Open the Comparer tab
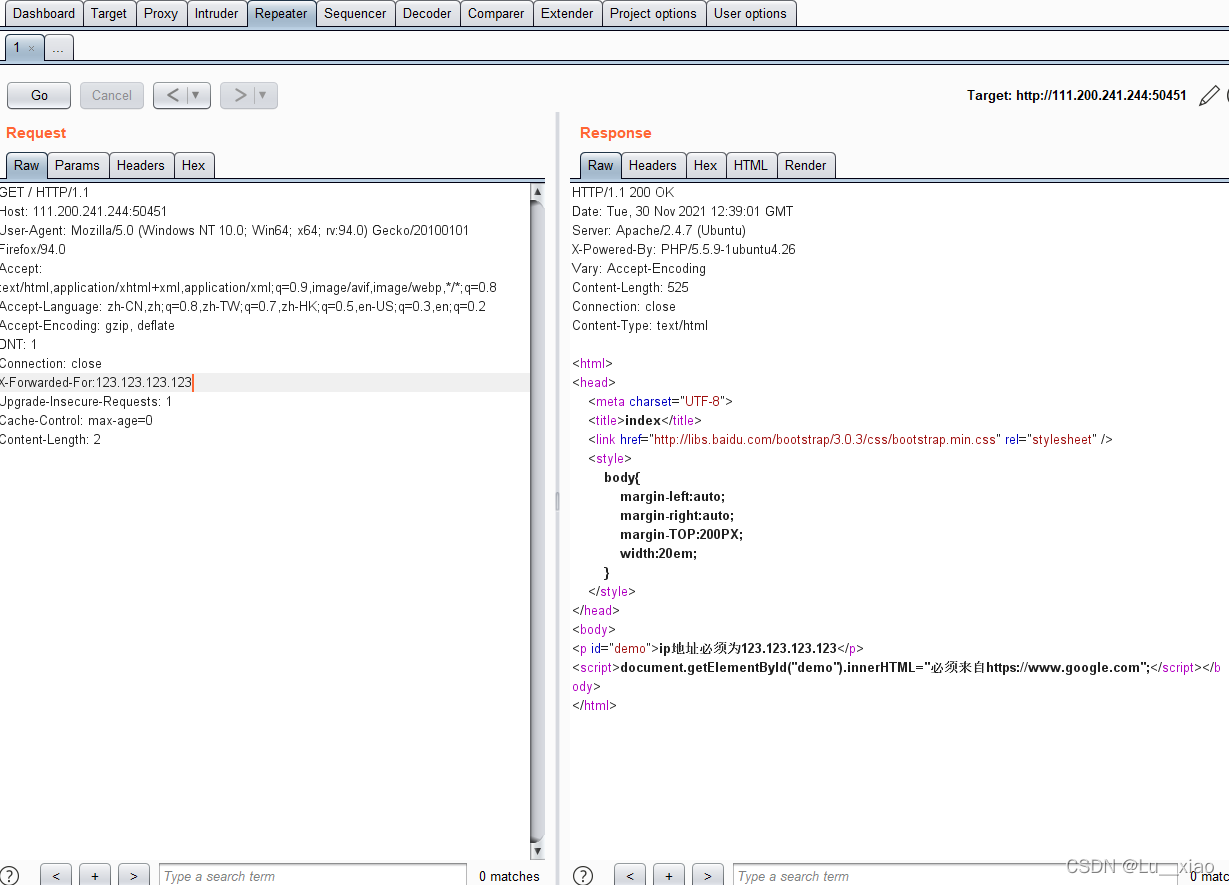Image resolution: width=1229 pixels, height=885 pixels. tap(496, 13)
